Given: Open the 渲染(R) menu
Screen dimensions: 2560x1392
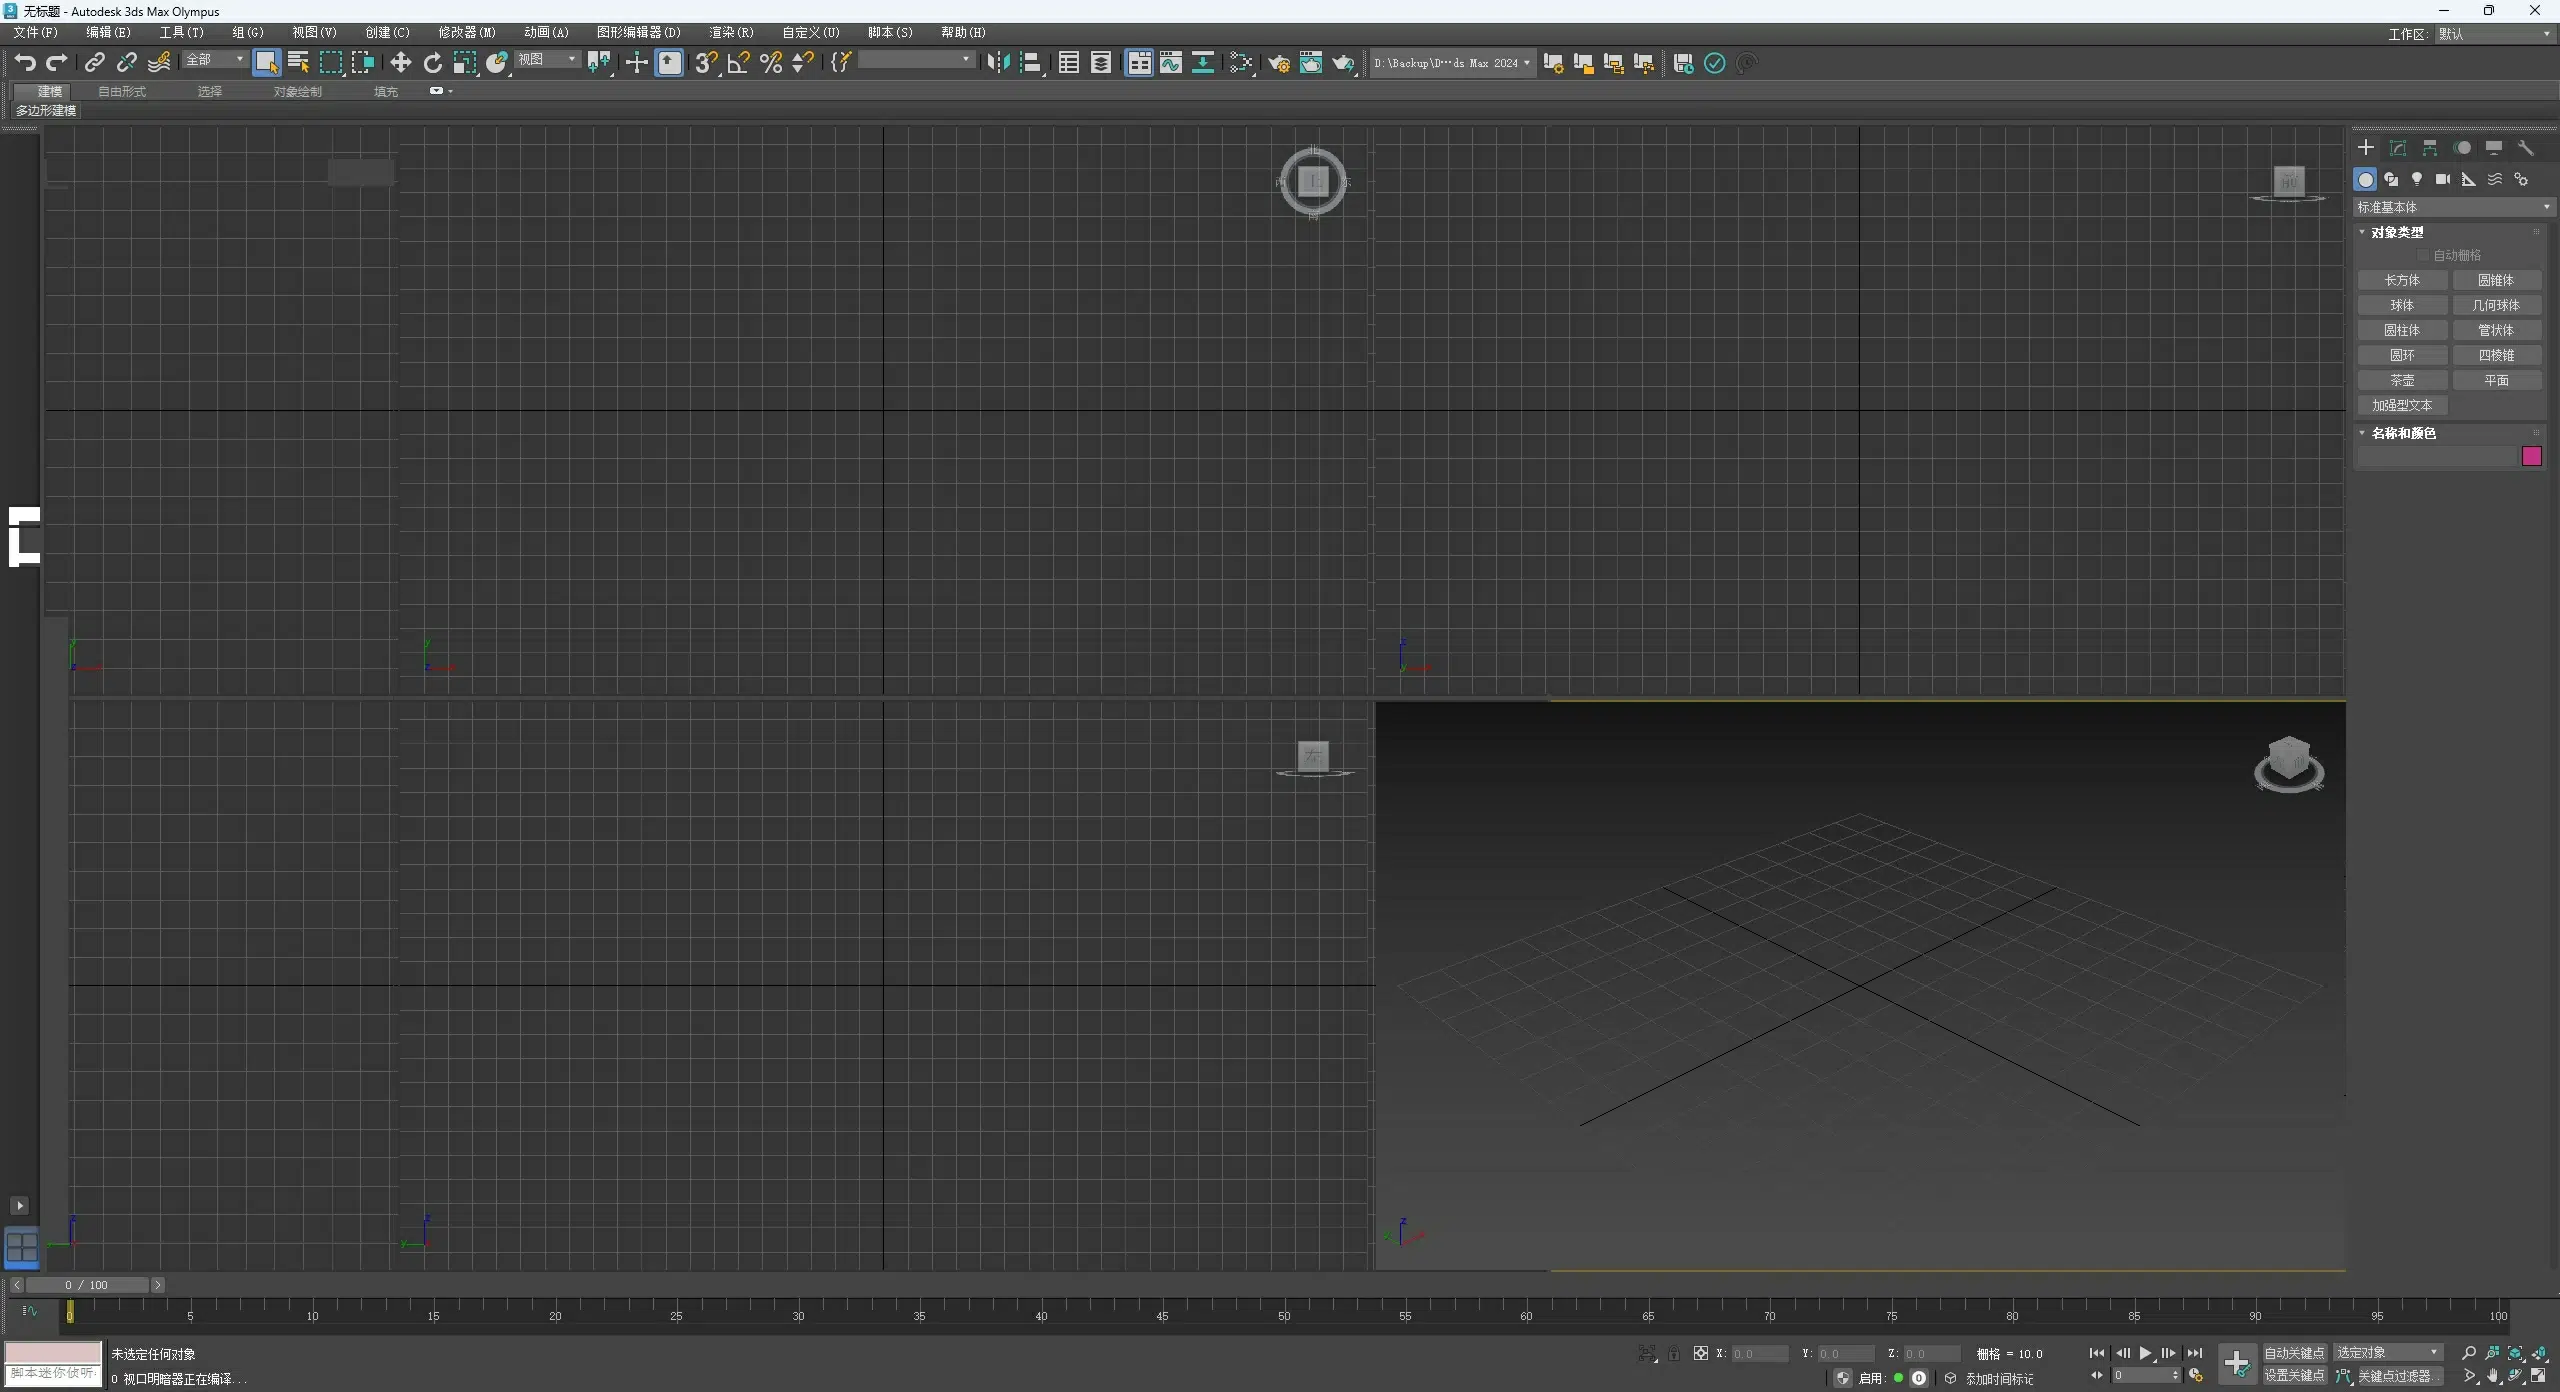Looking at the screenshot, I should tap(730, 32).
